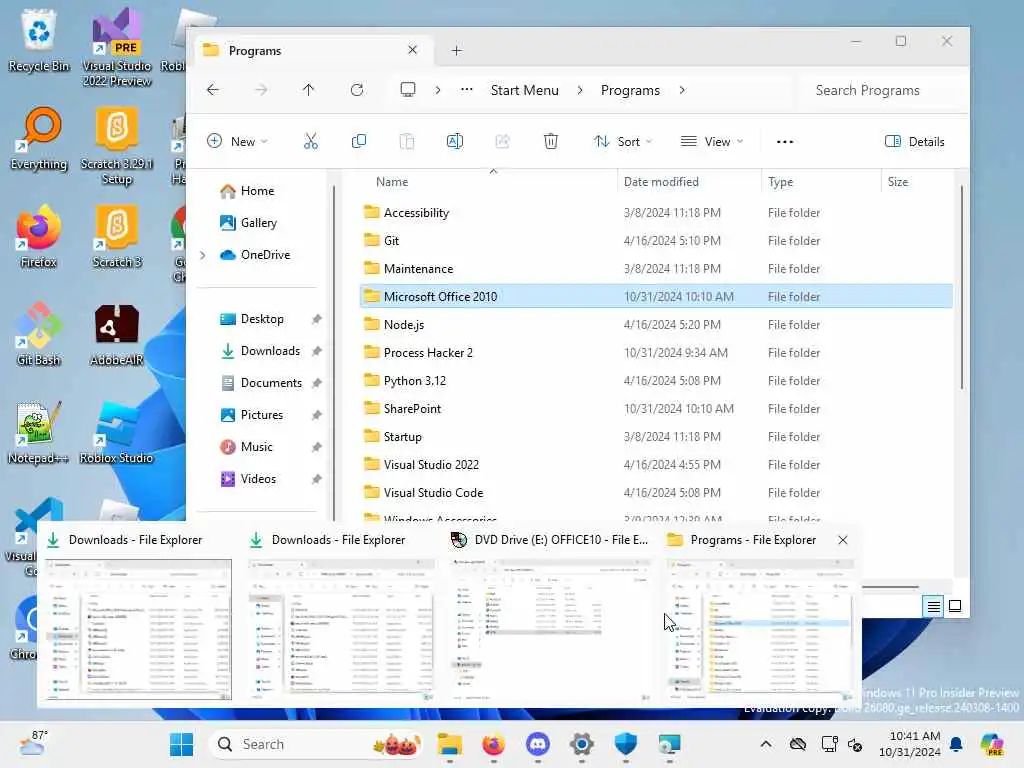Click the Firefox taskbar icon
This screenshot has width=1024, height=768.
click(x=493, y=744)
